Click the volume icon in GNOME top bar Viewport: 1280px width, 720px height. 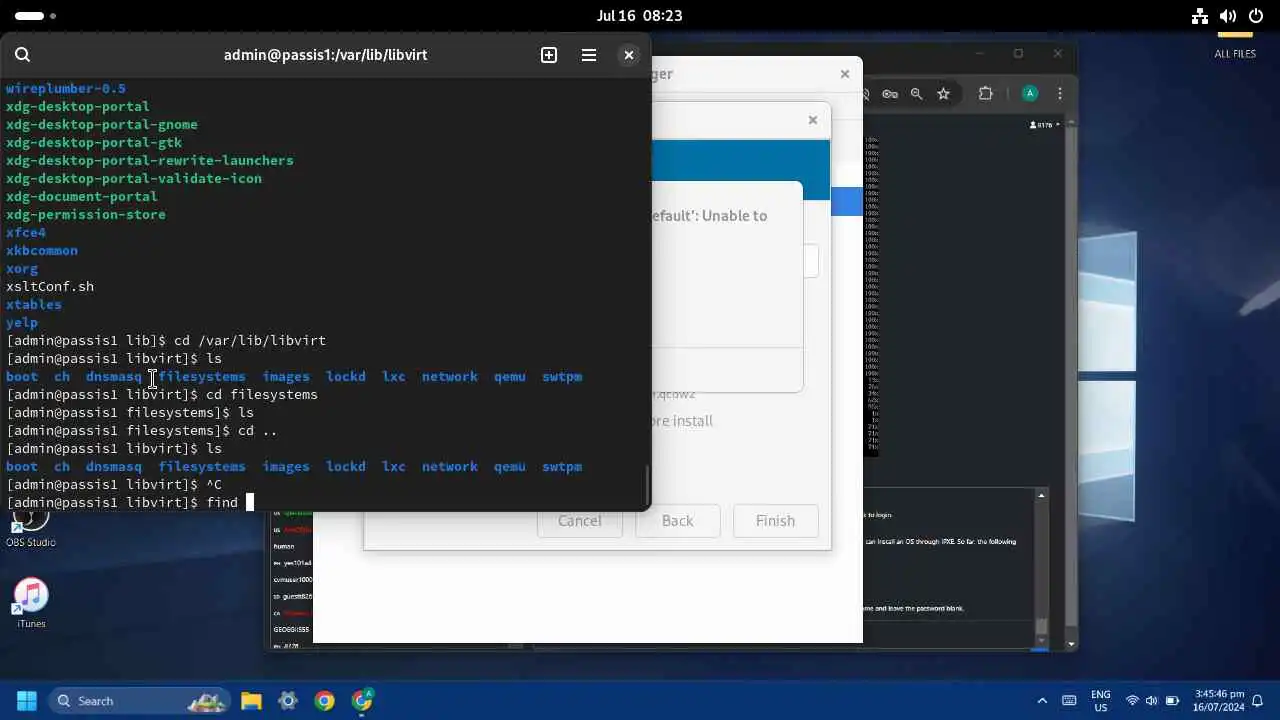(1228, 16)
